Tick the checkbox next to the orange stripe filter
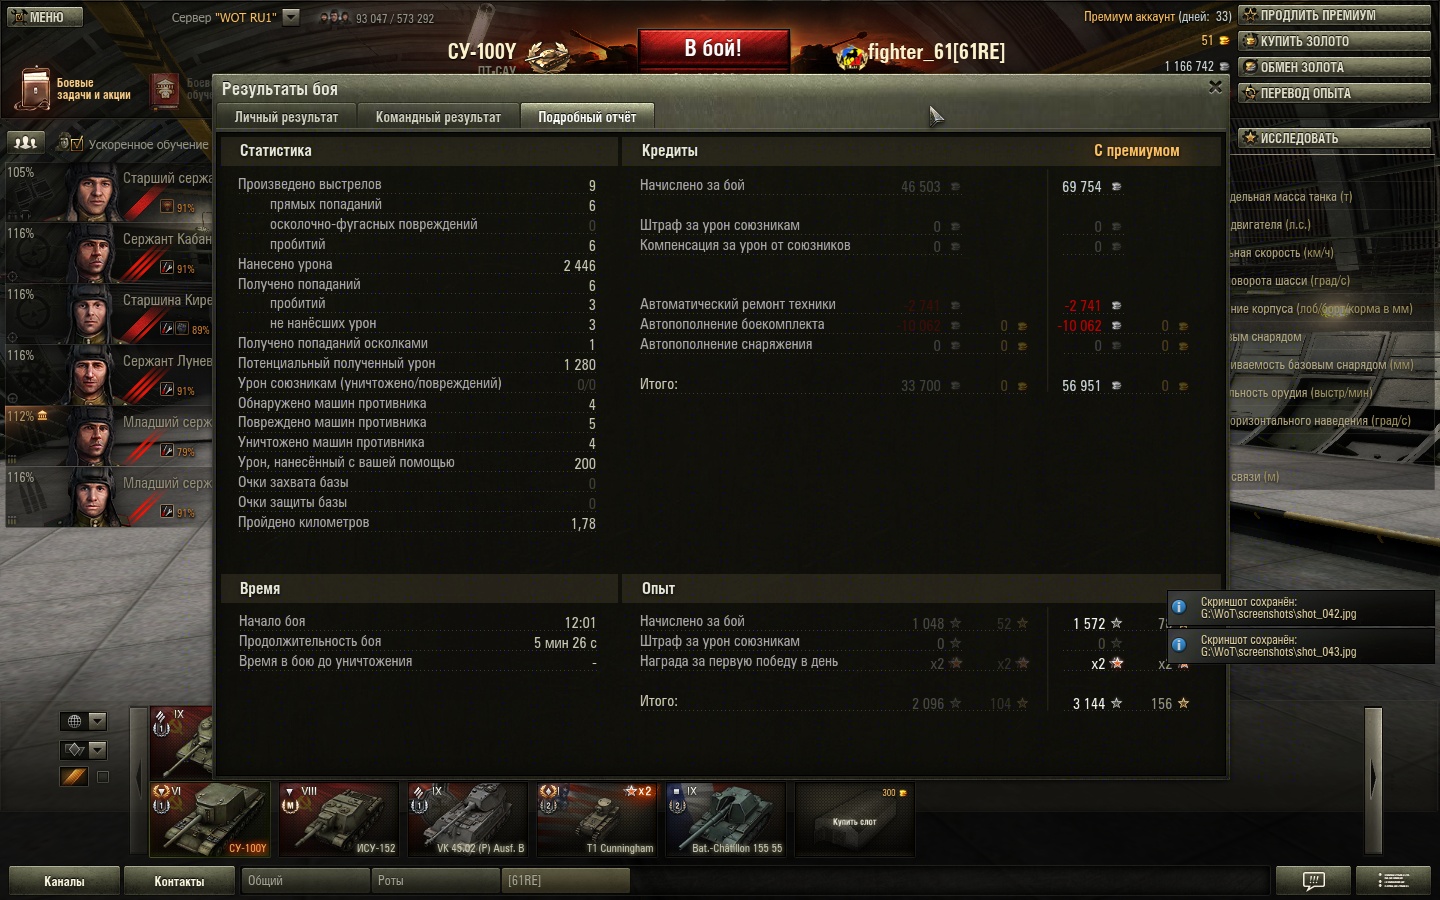 (x=102, y=776)
